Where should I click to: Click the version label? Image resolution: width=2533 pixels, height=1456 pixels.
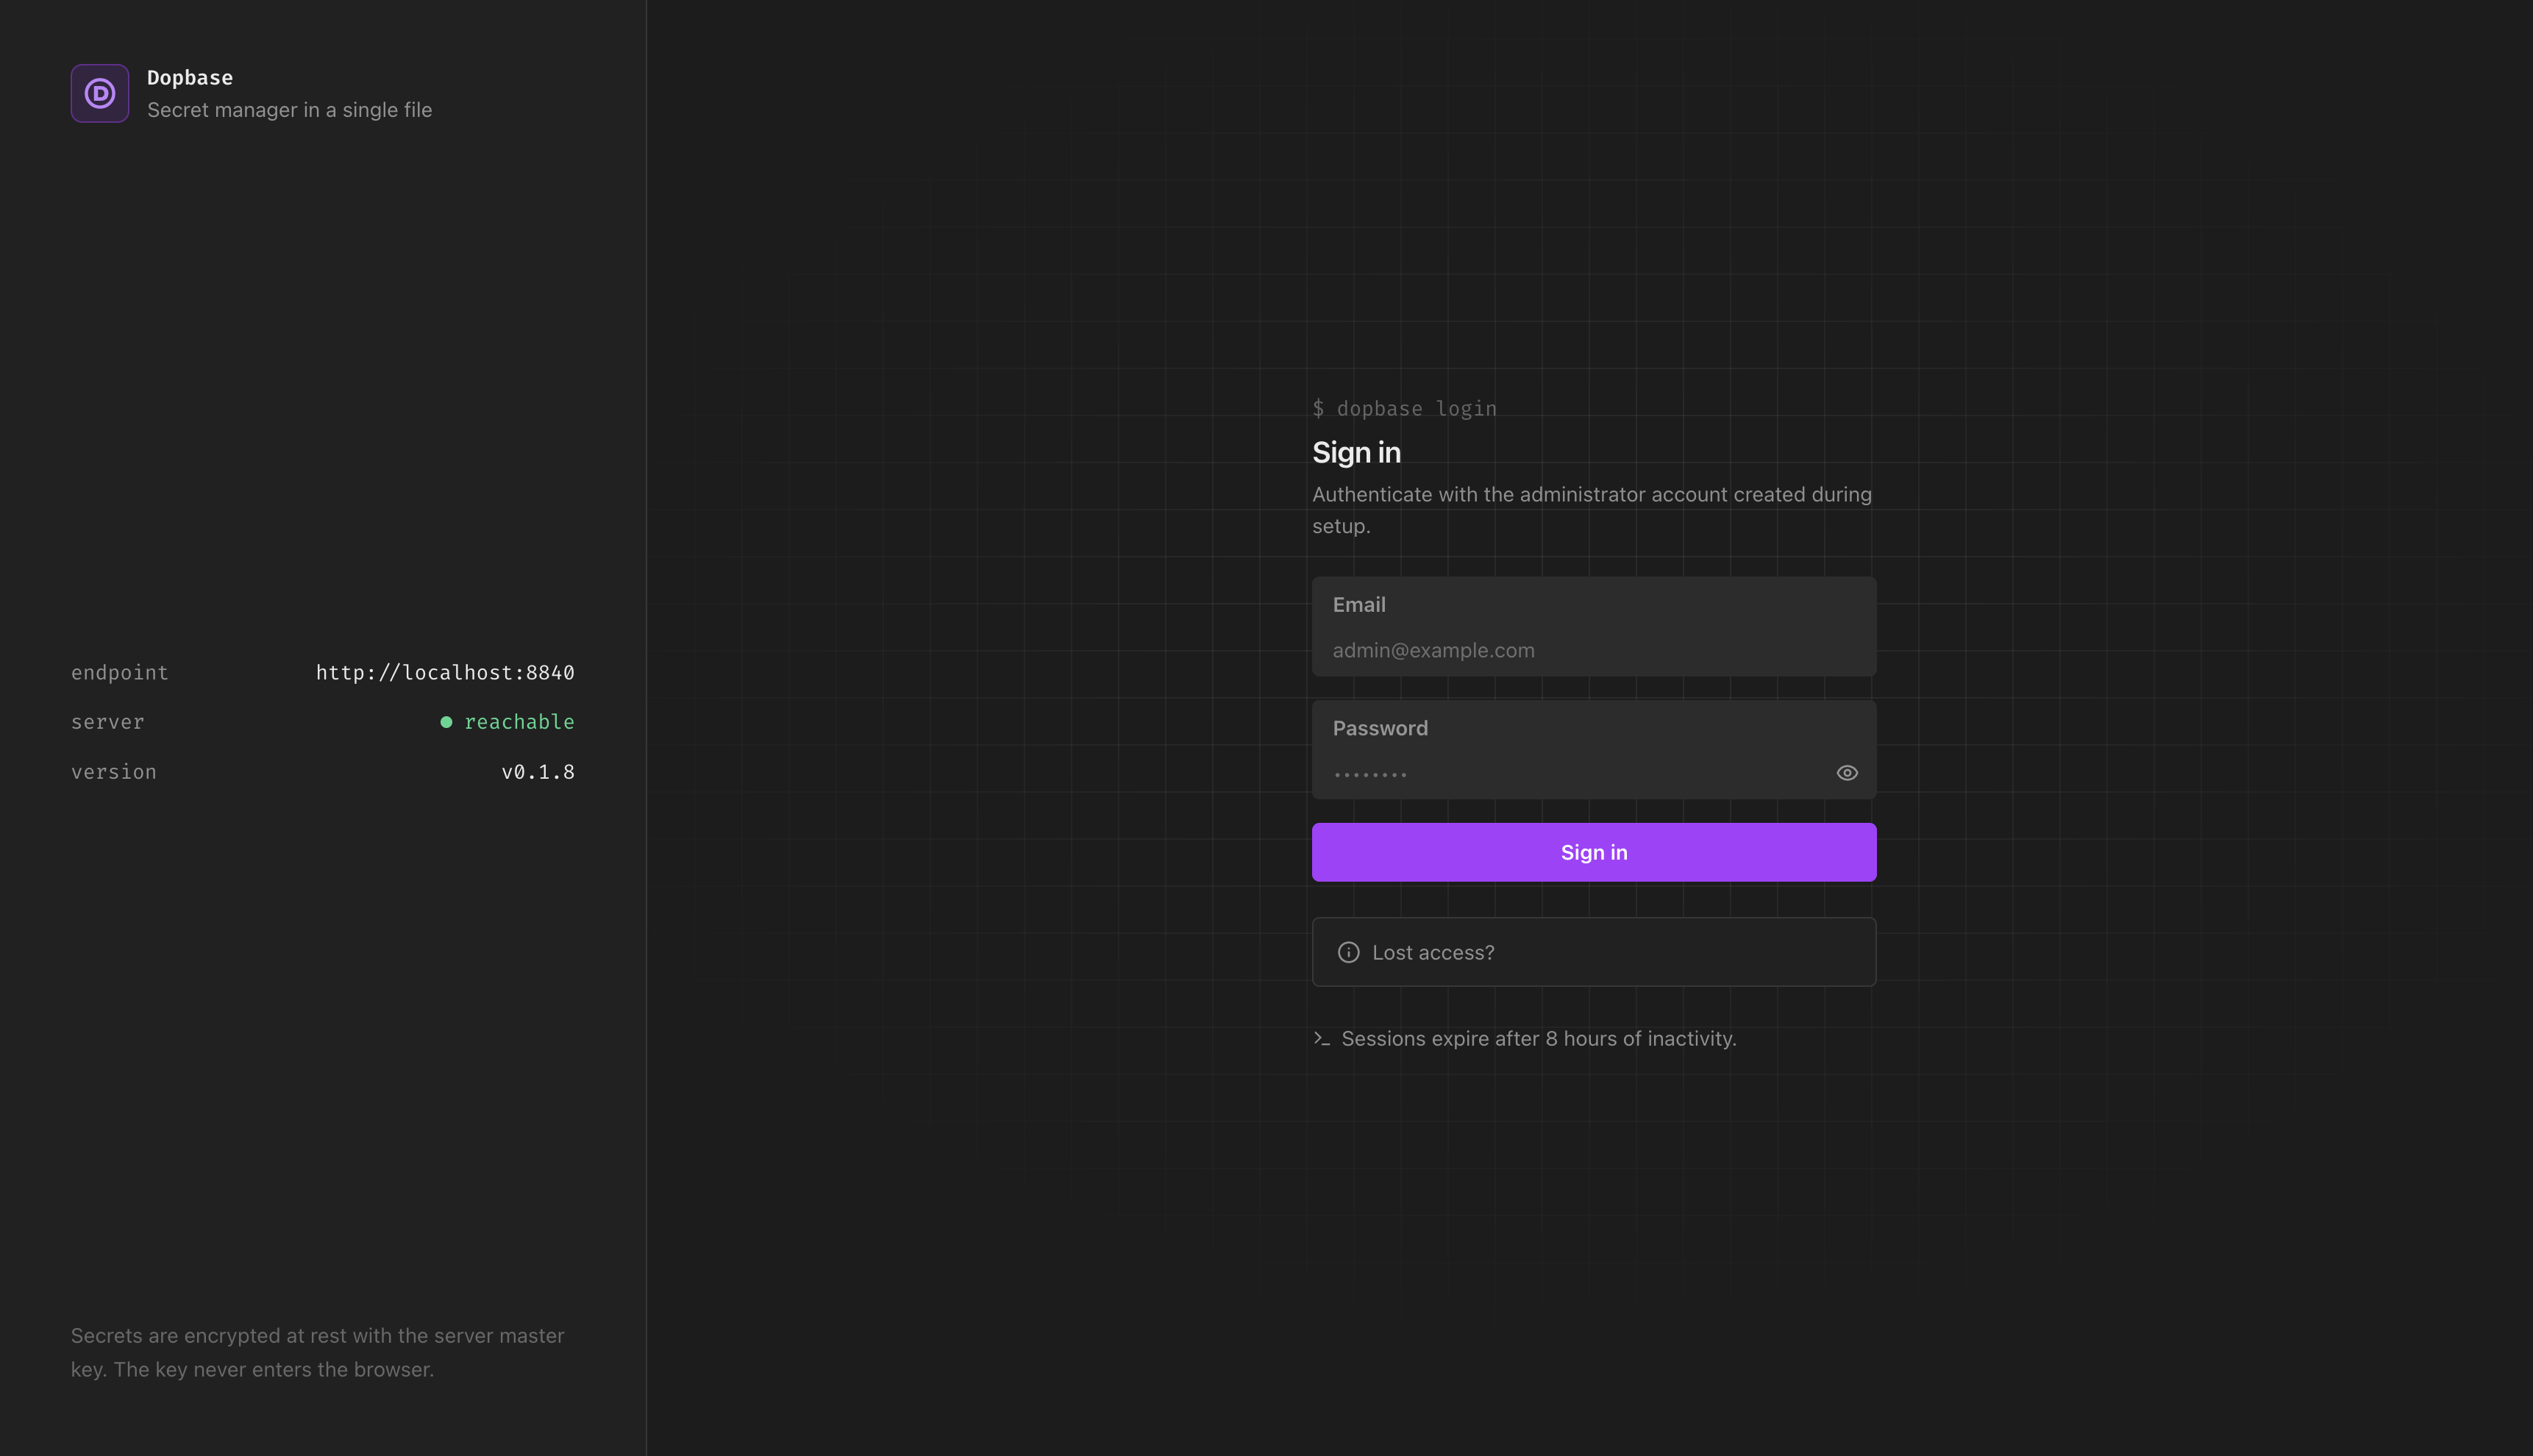pyautogui.click(x=114, y=772)
